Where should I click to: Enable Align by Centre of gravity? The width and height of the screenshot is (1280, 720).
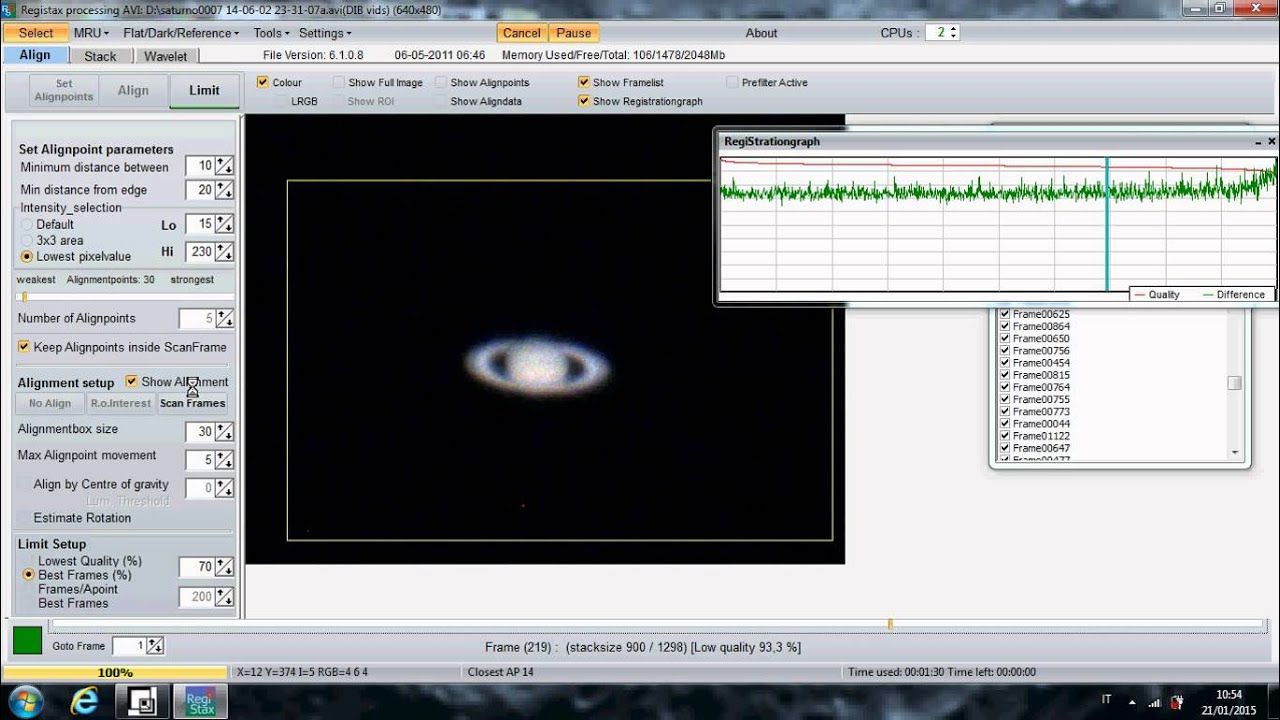click(x=24, y=485)
